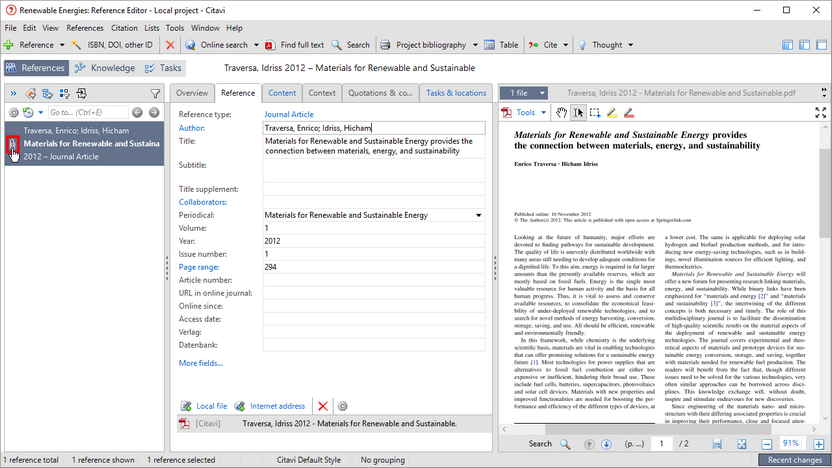
Task: Add a Local file location
Action: [x=204, y=406]
